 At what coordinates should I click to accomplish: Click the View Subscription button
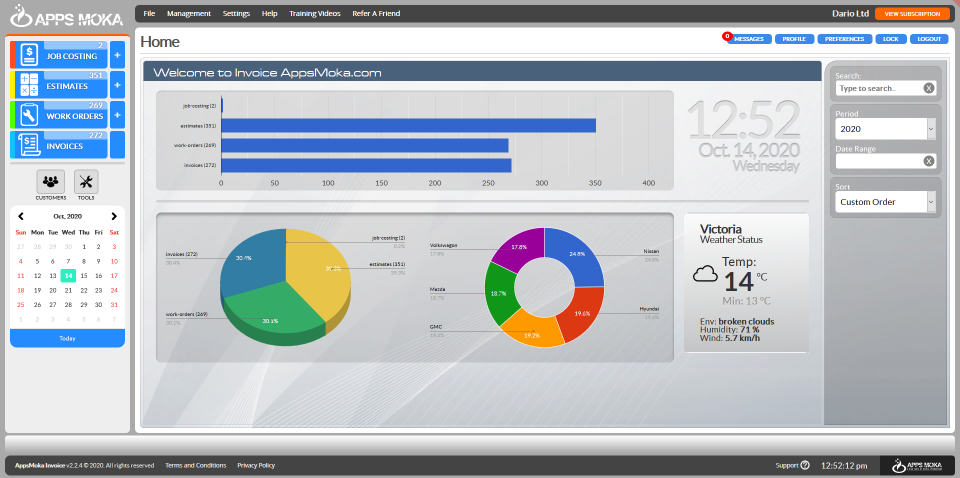pyautogui.click(x=912, y=13)
